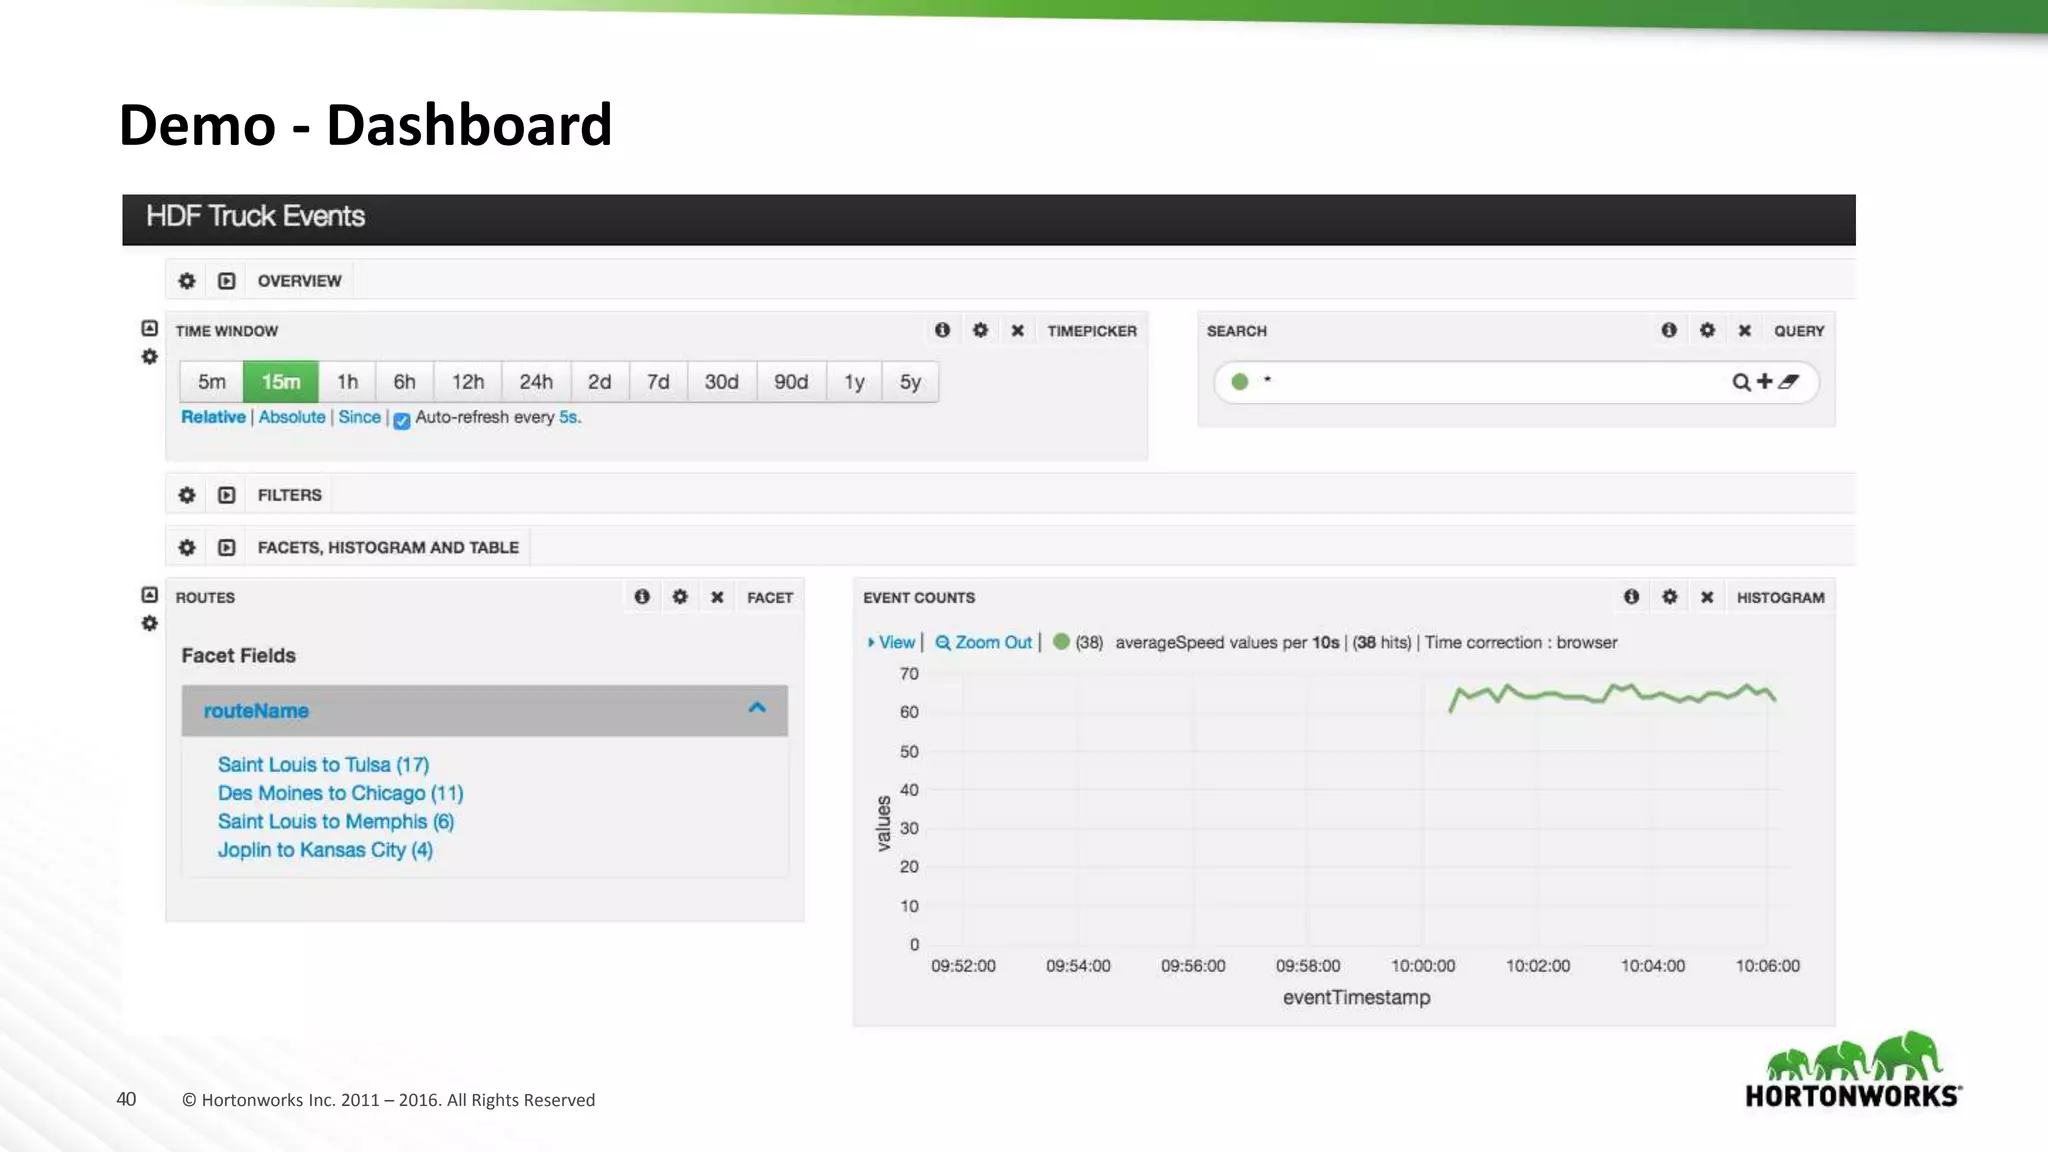
Task: Remove the Timepicker panel
Action: [1017, 331]
